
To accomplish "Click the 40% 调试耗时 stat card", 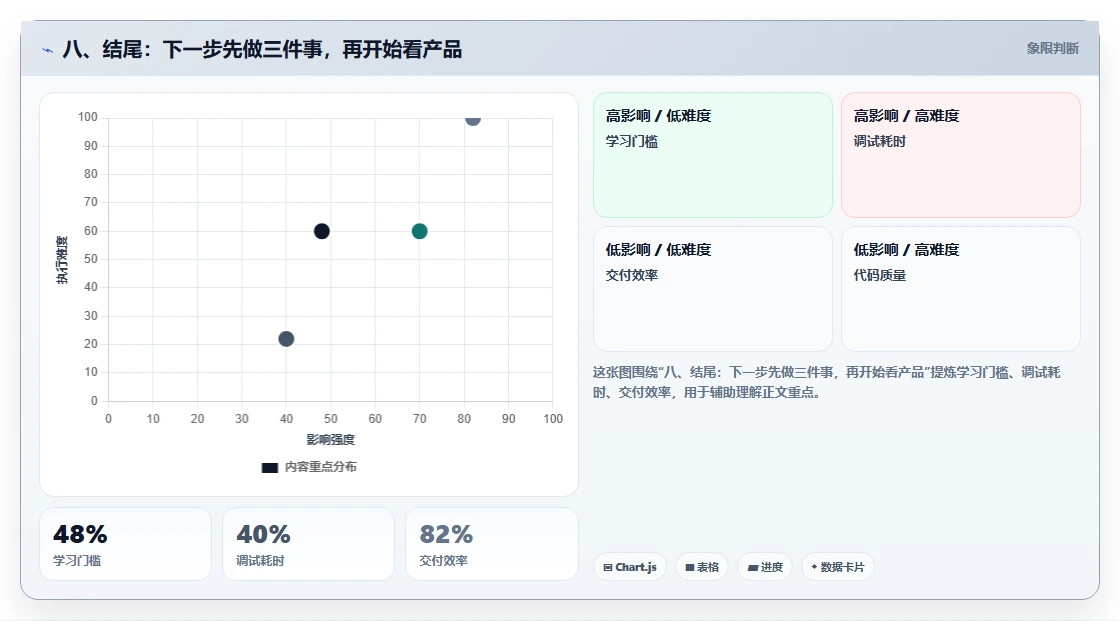I will tap(309, 544).
